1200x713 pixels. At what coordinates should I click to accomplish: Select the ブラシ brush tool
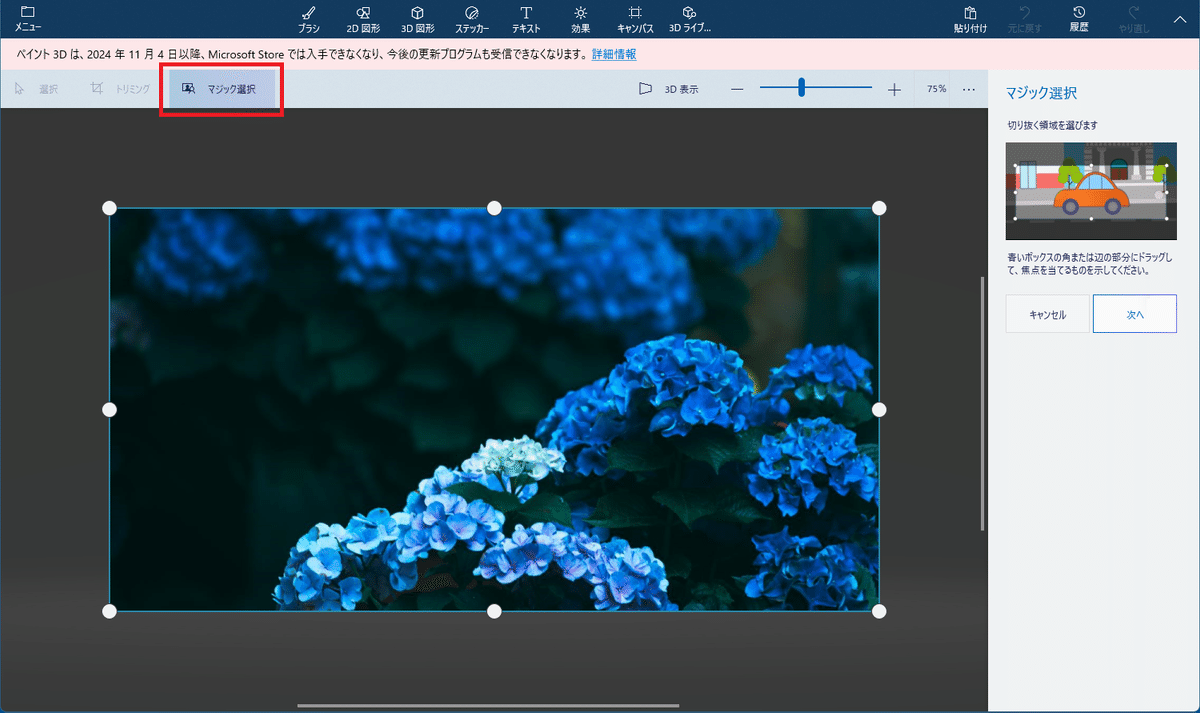pos(309,18)
